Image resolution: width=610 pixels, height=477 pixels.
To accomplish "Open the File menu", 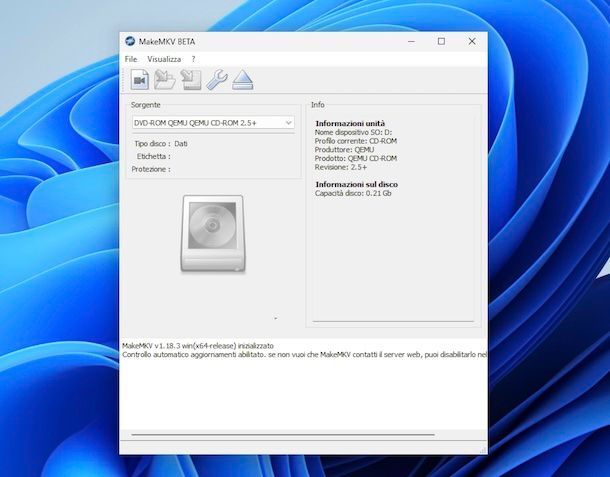I will (x=131, y=59).
